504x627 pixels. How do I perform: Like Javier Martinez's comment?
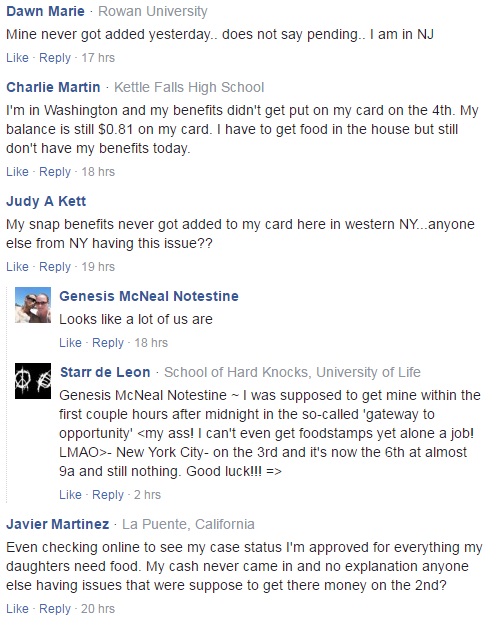[x=17, y=609]
